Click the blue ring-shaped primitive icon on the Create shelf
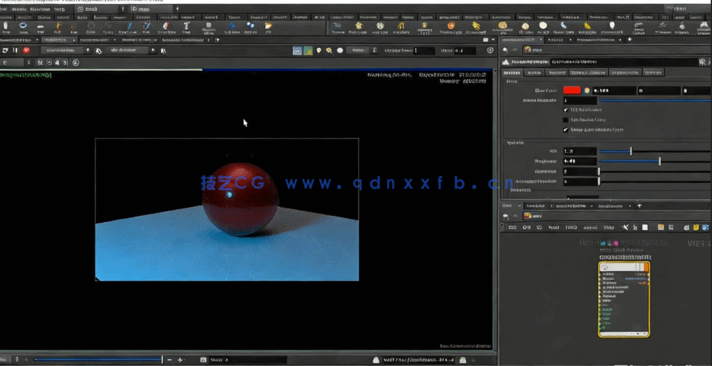The image size is (712, 366). point(23,26)
